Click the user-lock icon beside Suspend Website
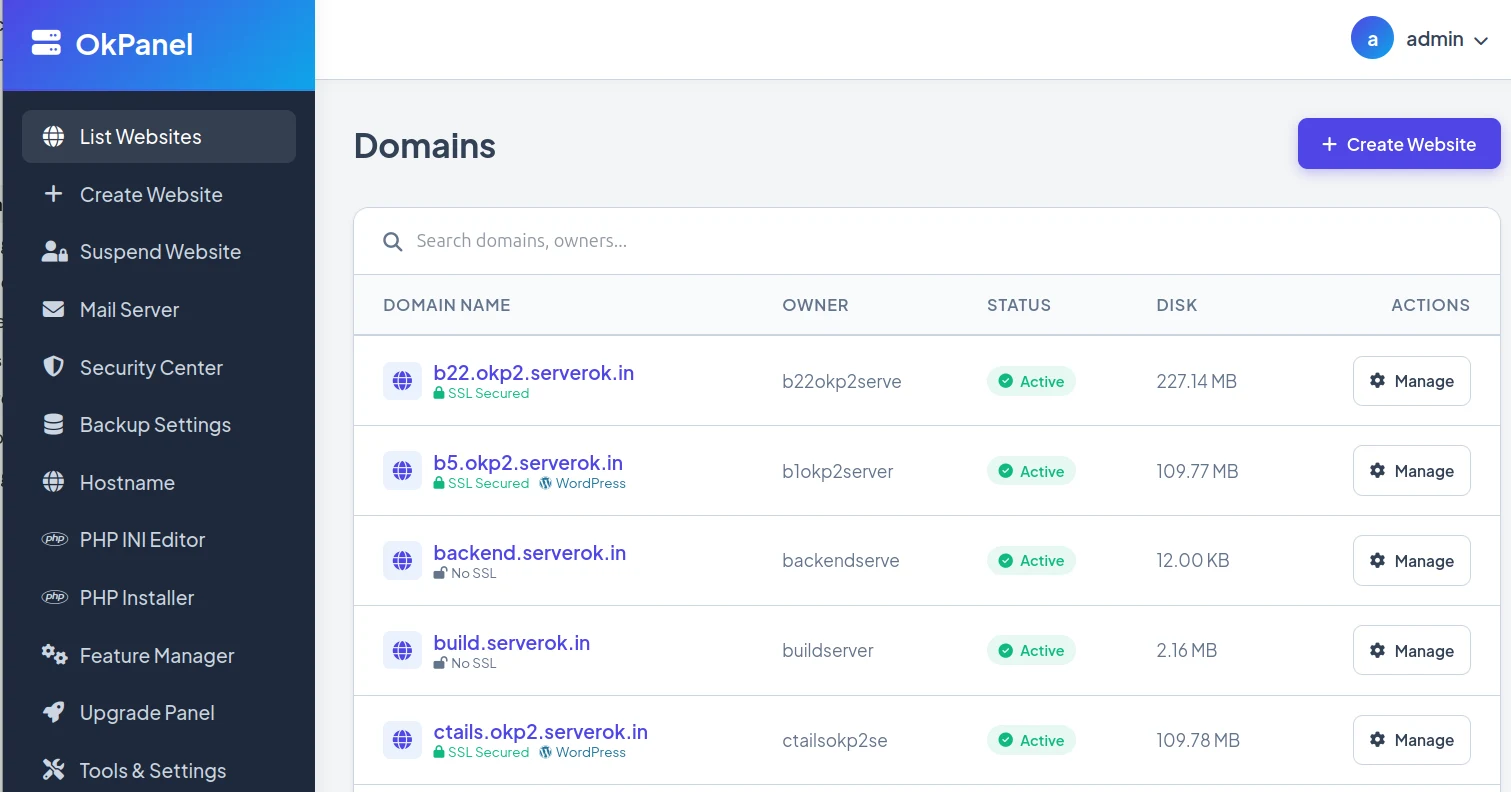This screenshot has height=792, width=1511. (54, 252)
